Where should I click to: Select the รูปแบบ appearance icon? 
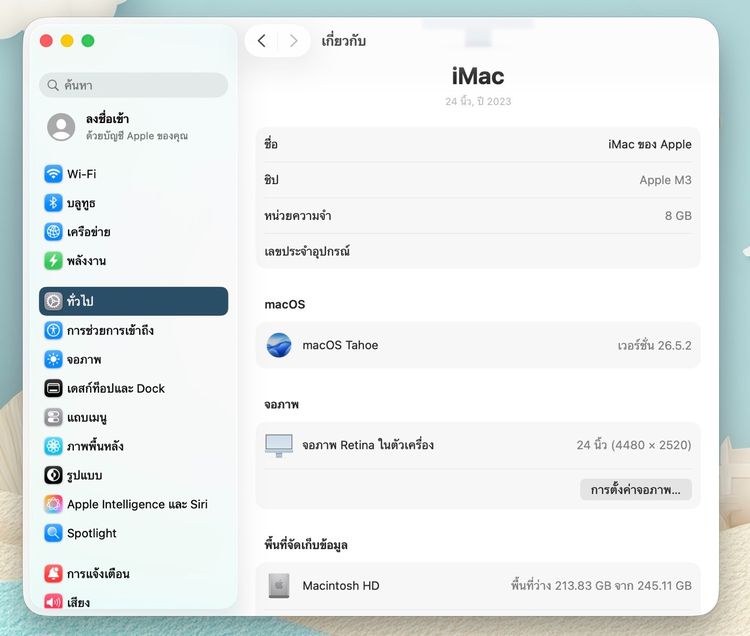(53, 475)
